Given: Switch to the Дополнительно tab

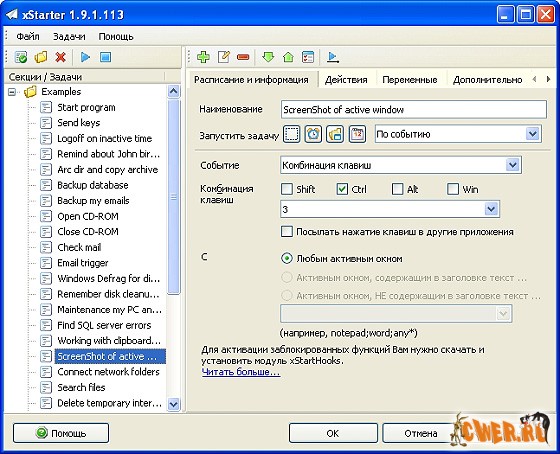Looking at the screenshot, I should pyautogui.click(x=488, y=80).
